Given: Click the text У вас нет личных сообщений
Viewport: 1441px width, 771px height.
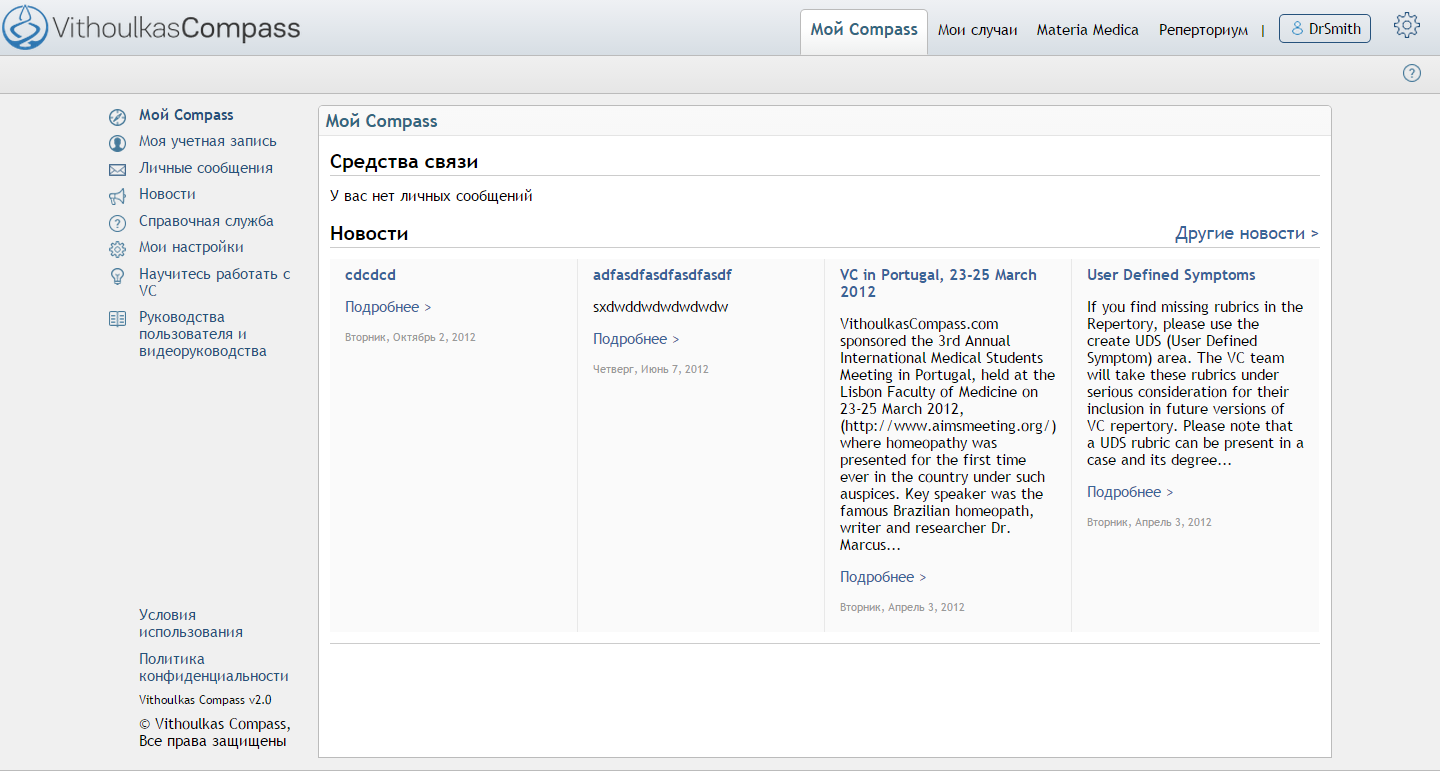Looking at the screenshot, I should pos(431,196).
